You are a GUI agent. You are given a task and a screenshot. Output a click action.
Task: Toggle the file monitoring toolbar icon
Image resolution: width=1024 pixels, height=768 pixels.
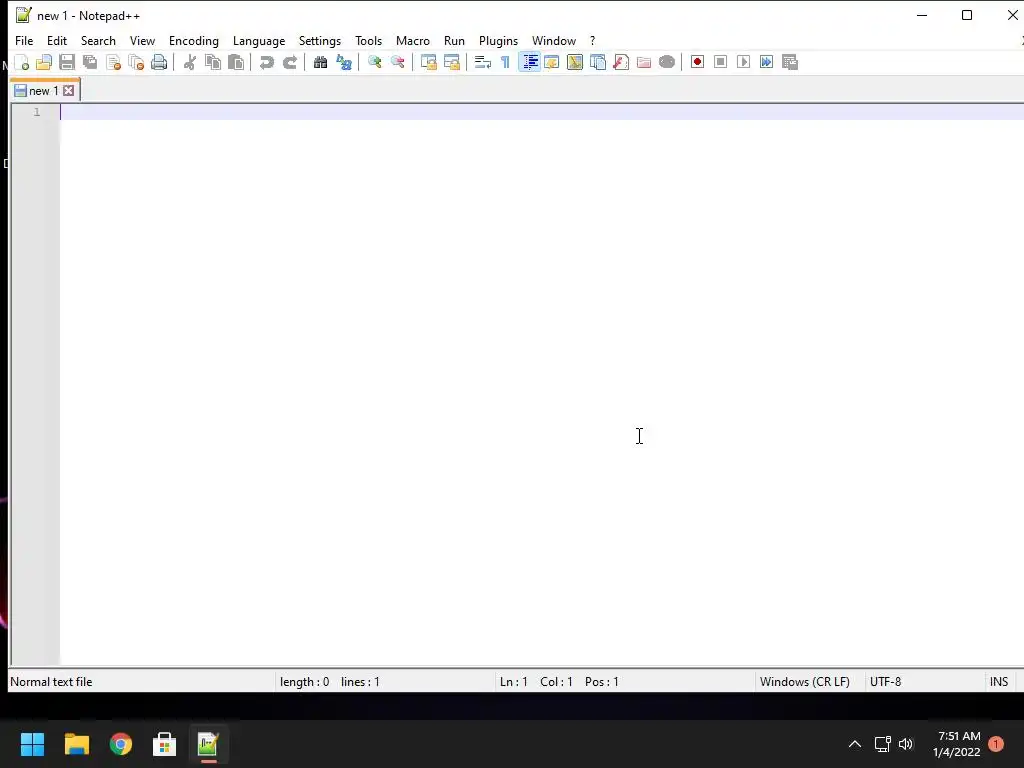pyautogui.click(x=667, y=62)
